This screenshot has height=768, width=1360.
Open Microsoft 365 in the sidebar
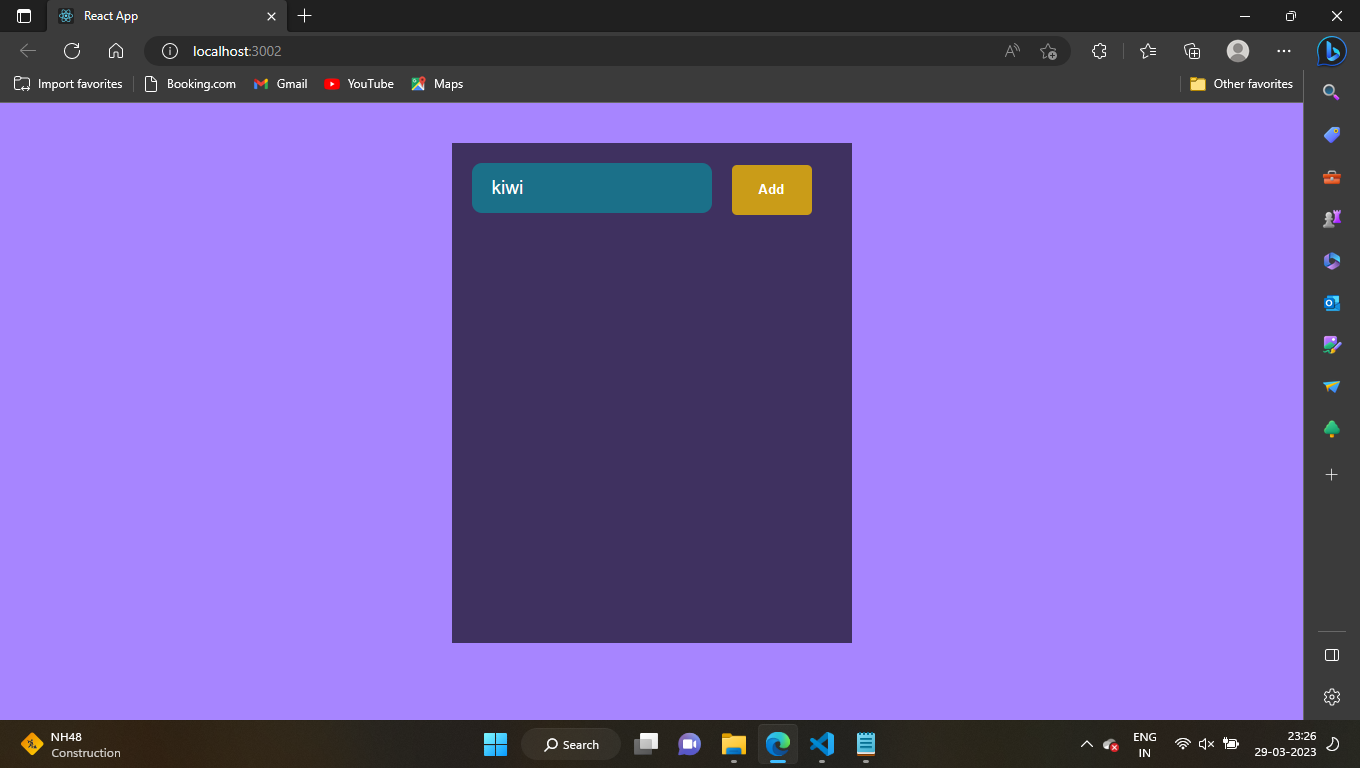tap(1331, 261)
